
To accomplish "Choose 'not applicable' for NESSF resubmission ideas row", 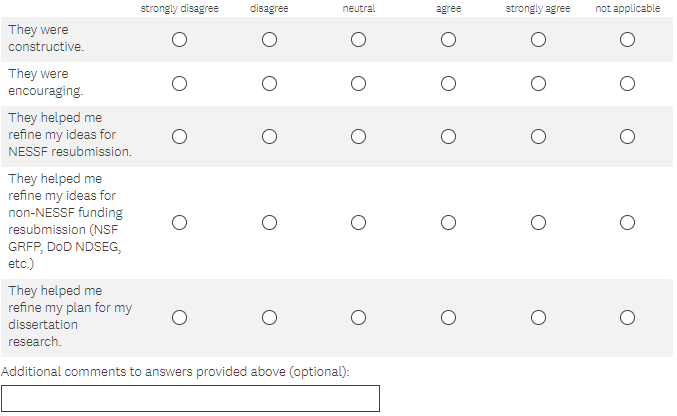I will 627,136.
